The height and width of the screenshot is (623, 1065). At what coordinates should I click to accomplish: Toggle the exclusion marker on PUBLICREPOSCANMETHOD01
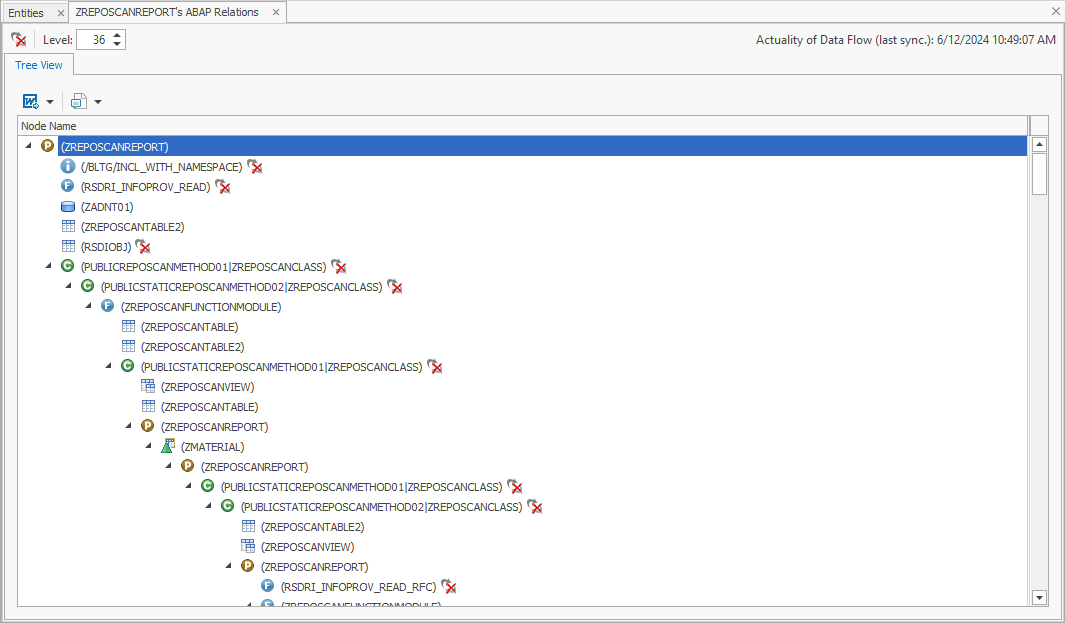(x=339, y=267)
